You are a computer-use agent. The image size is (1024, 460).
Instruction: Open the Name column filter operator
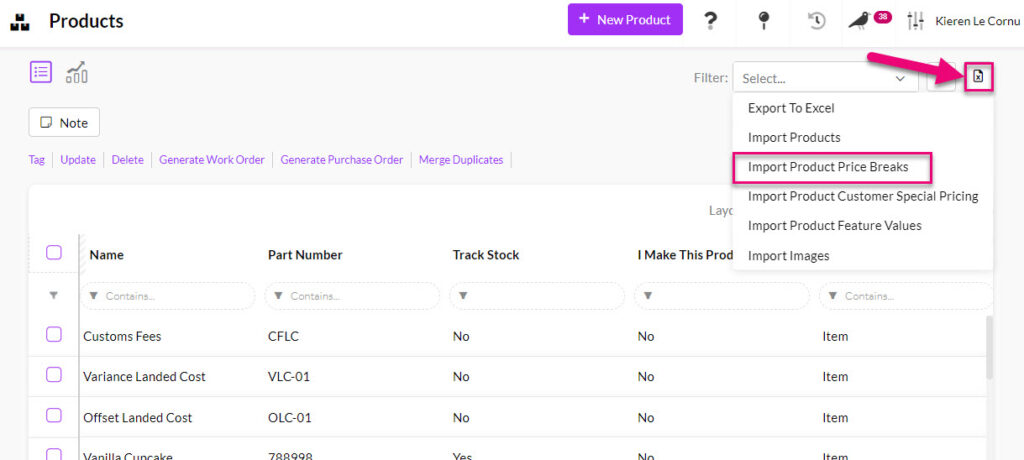[x=95, y=296]
